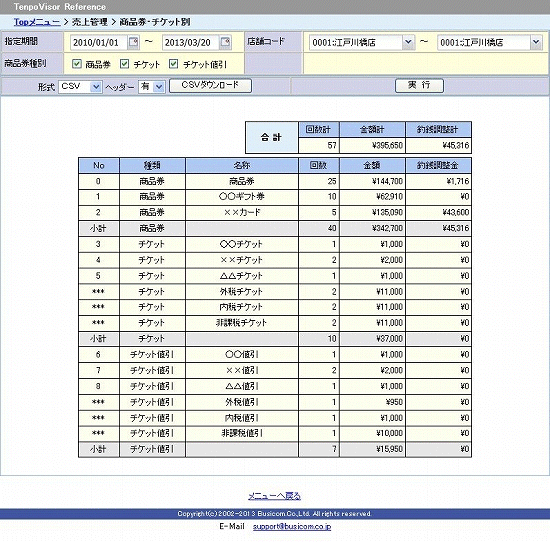Click the 種類 column header

click(x=152, y=165)
